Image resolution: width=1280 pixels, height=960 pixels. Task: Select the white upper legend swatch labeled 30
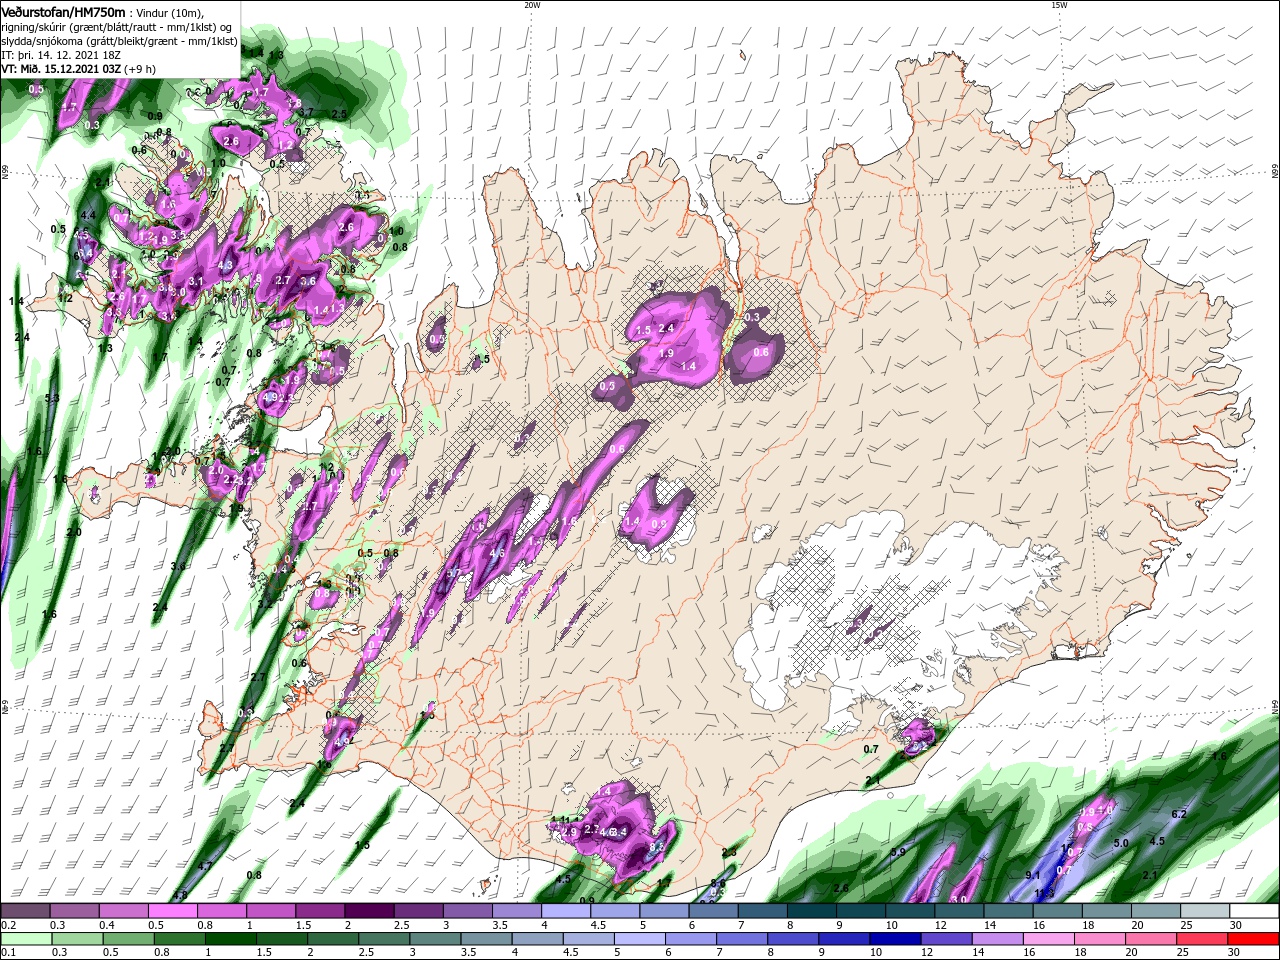(x=1253, y=911)
